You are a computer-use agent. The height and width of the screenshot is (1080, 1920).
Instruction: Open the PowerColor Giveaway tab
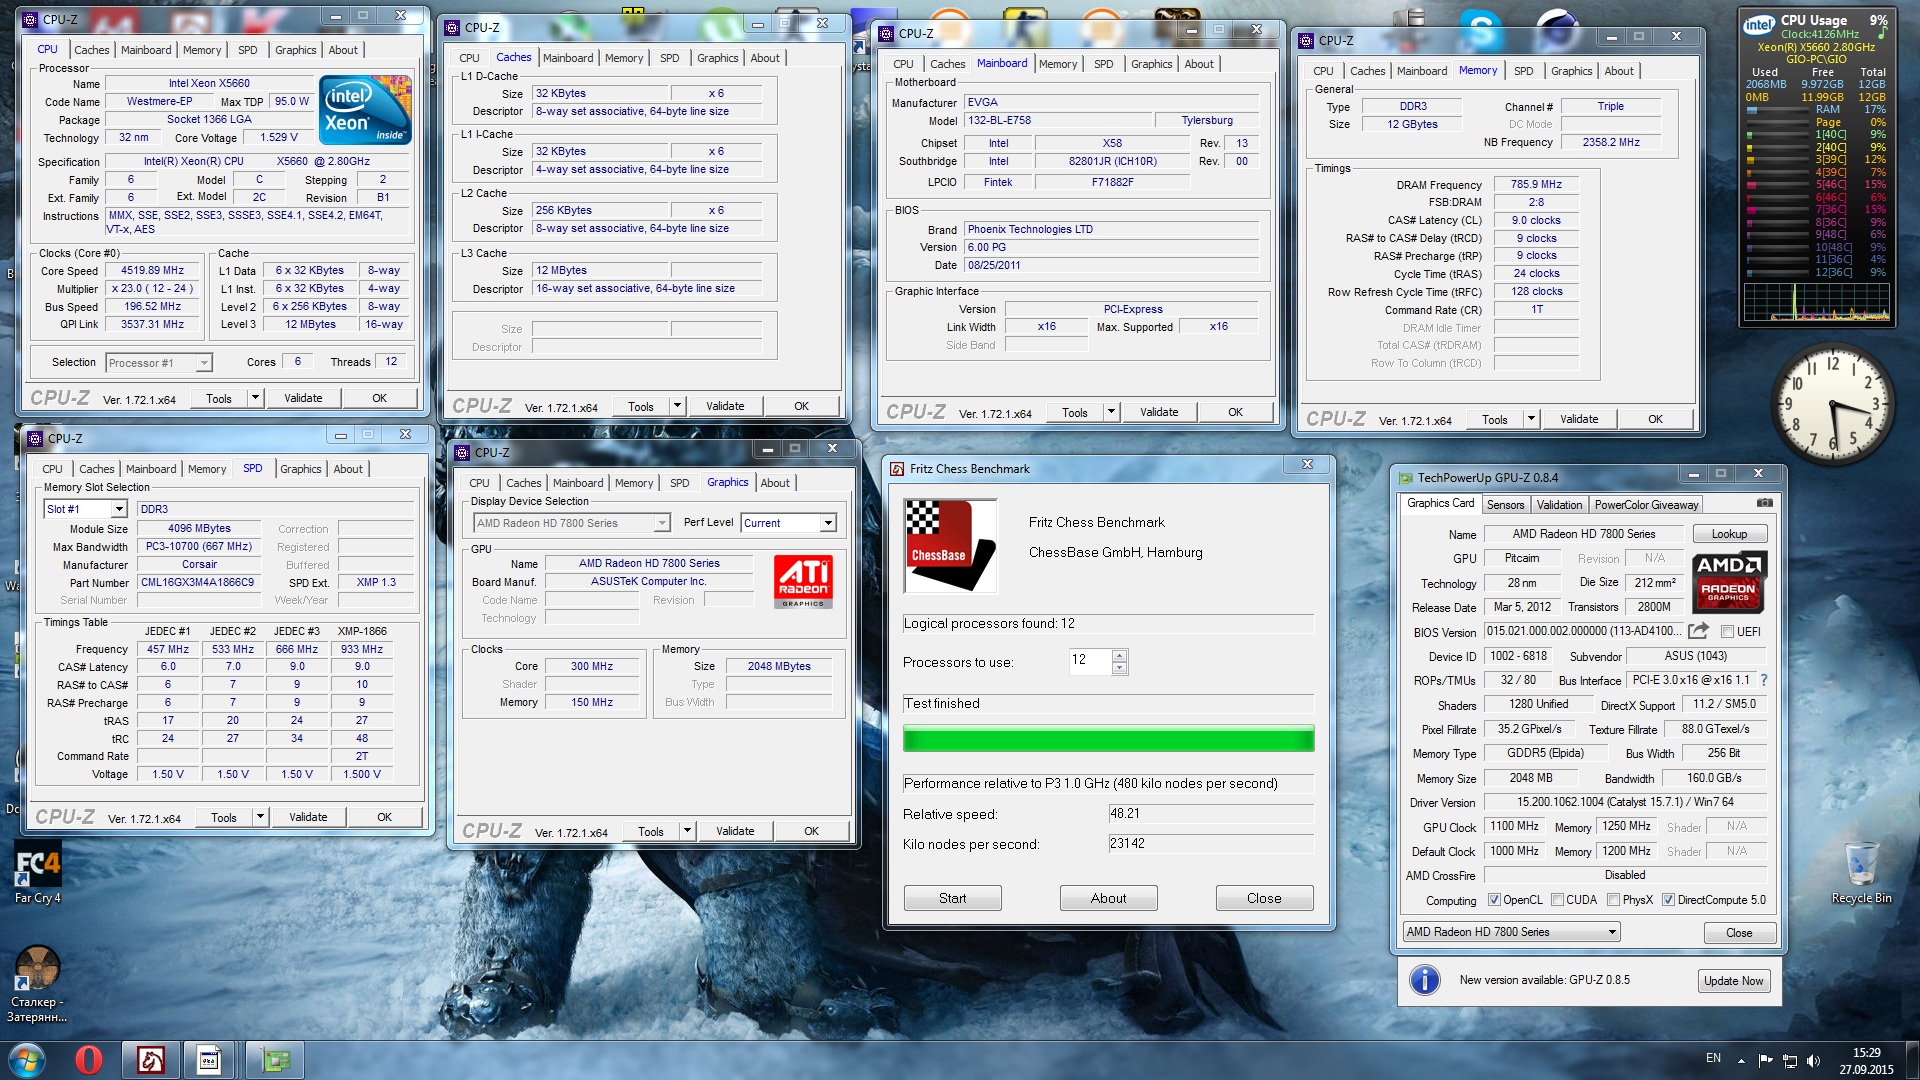coord(1646,505)
